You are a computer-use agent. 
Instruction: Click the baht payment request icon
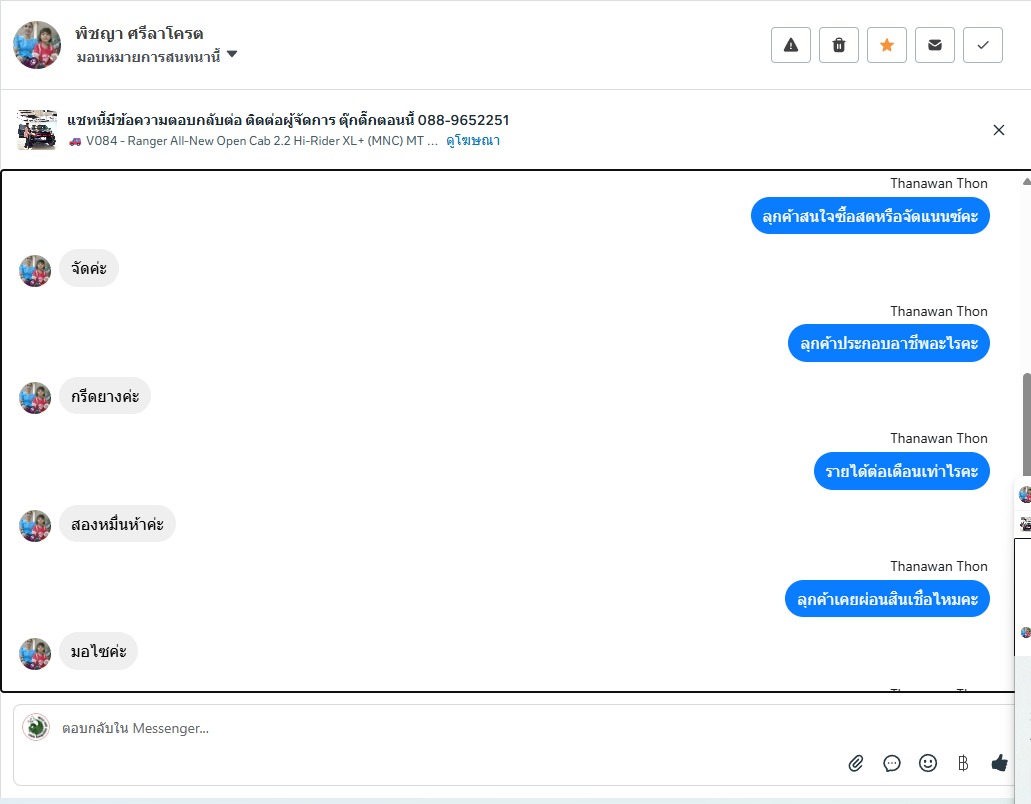point(963,763)
